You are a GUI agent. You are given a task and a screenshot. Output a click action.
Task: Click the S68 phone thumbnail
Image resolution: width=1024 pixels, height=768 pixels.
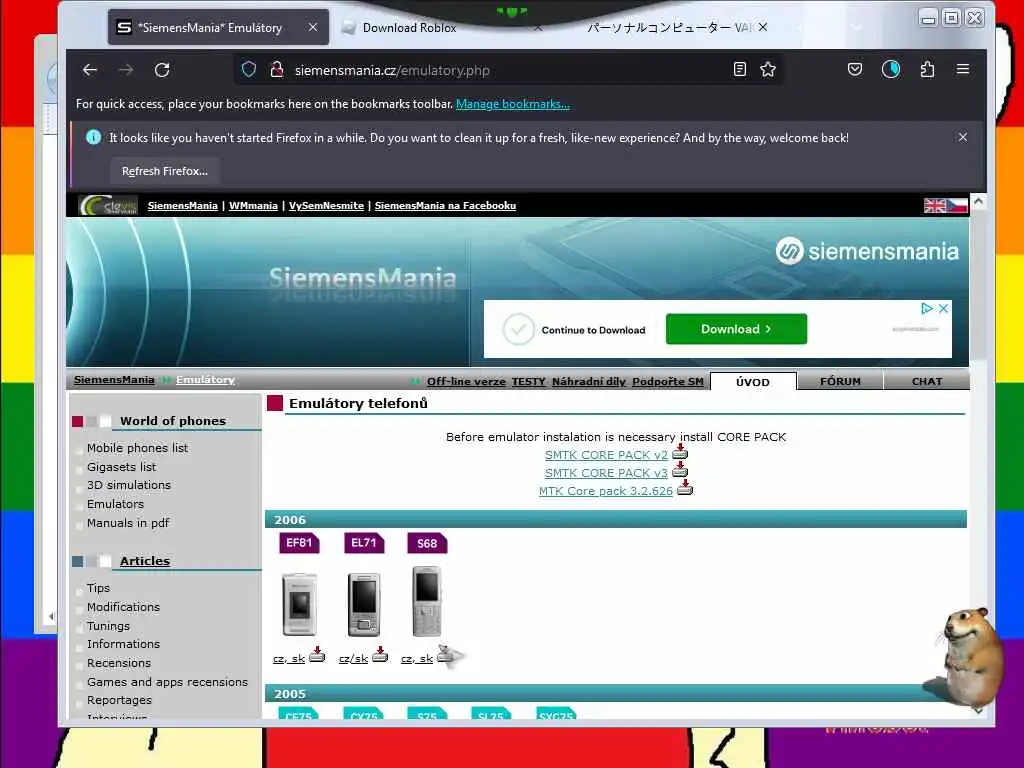click(427, 601)
